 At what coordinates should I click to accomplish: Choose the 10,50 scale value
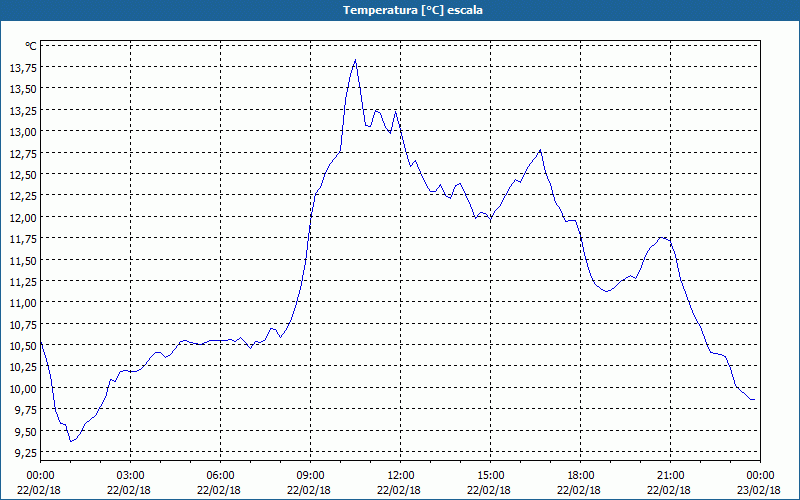(x=23, y=346)
